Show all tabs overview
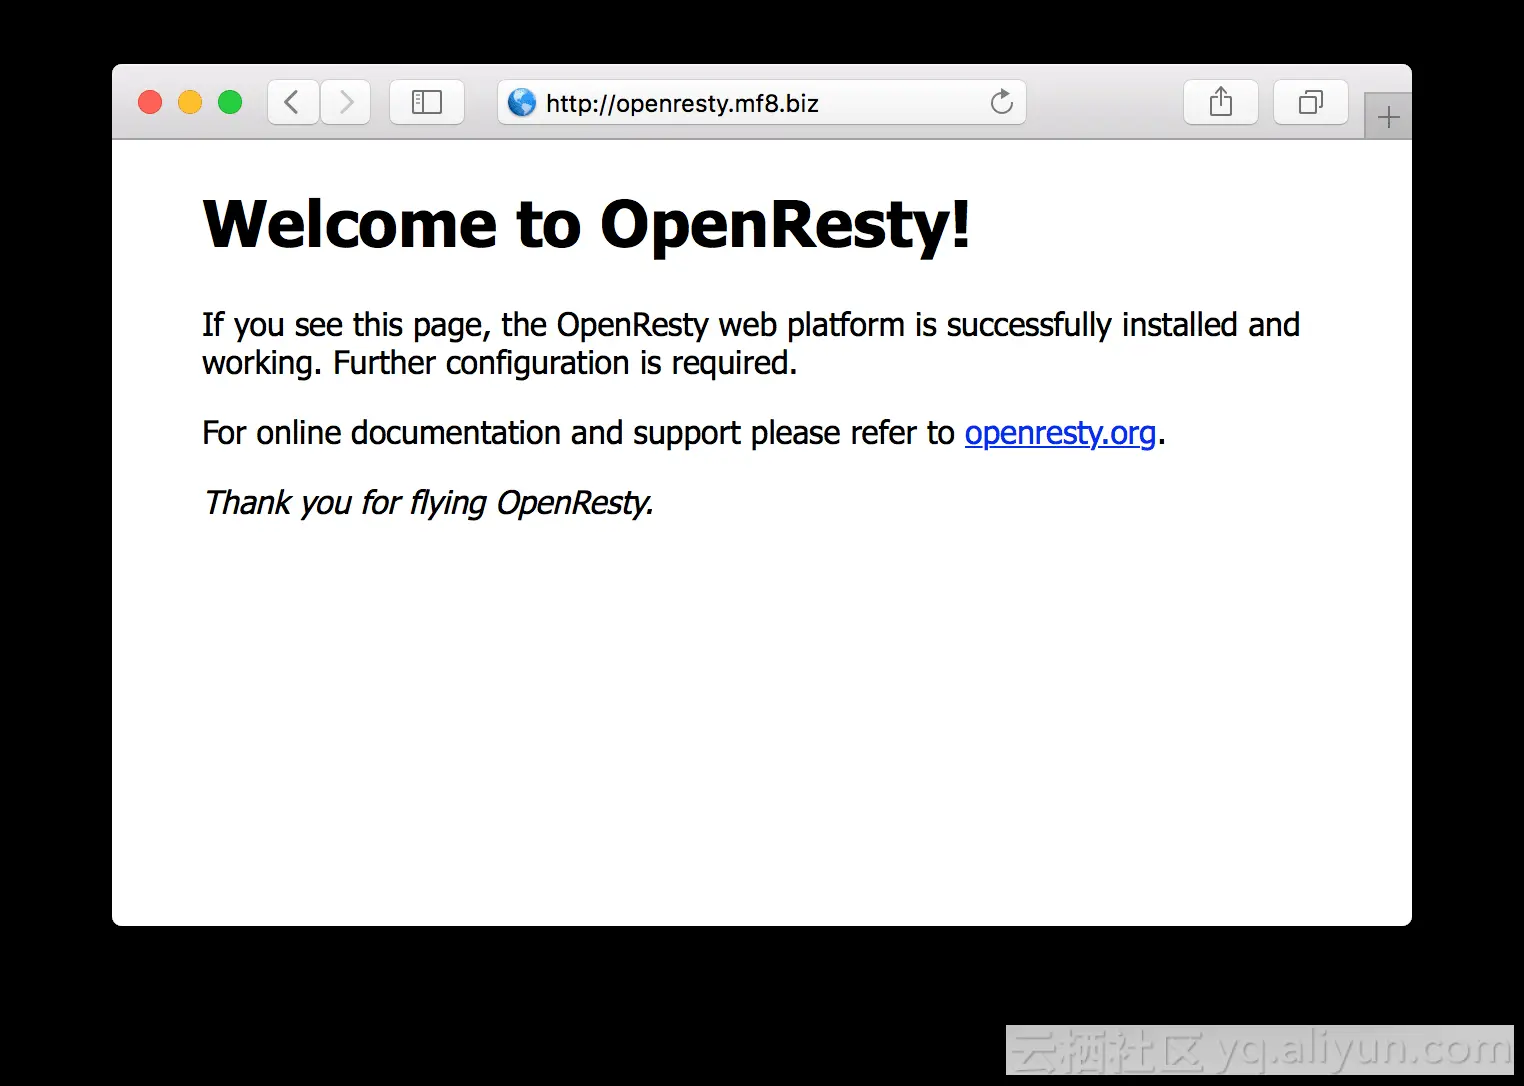Viewport: 1524px width, 1086px height. coord(1311,102)
